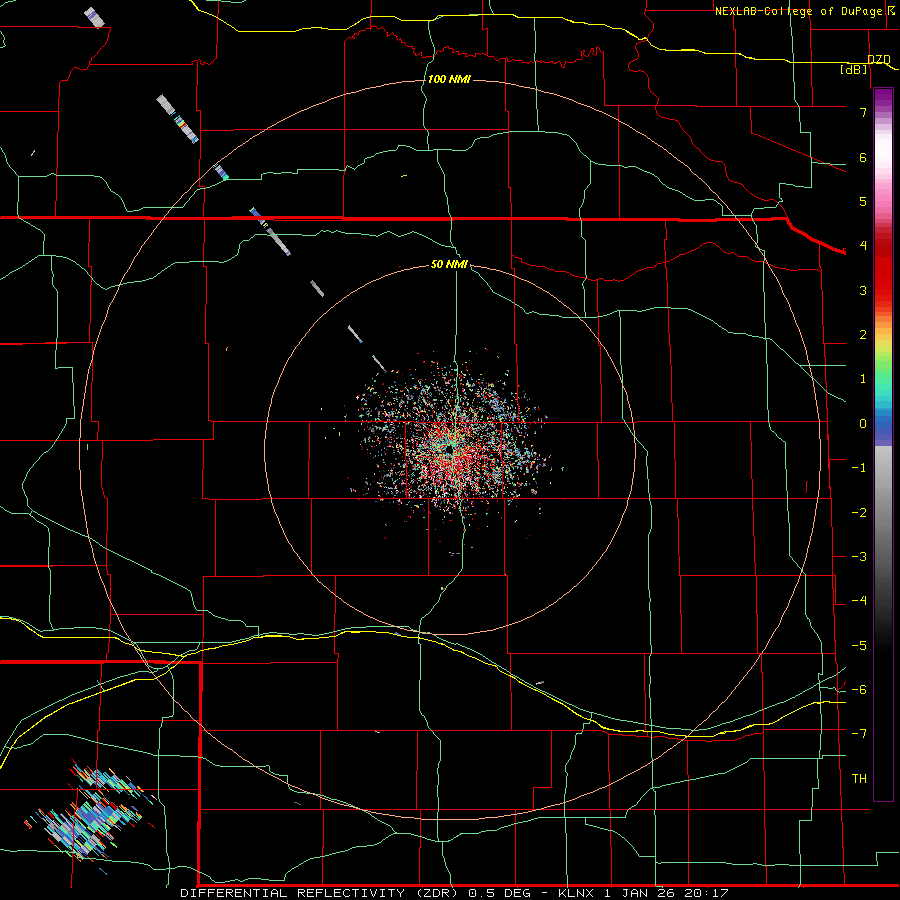Click the -3 tick label on scale
The width and height of the screenshot is (900, 900).
pos(859,557)
